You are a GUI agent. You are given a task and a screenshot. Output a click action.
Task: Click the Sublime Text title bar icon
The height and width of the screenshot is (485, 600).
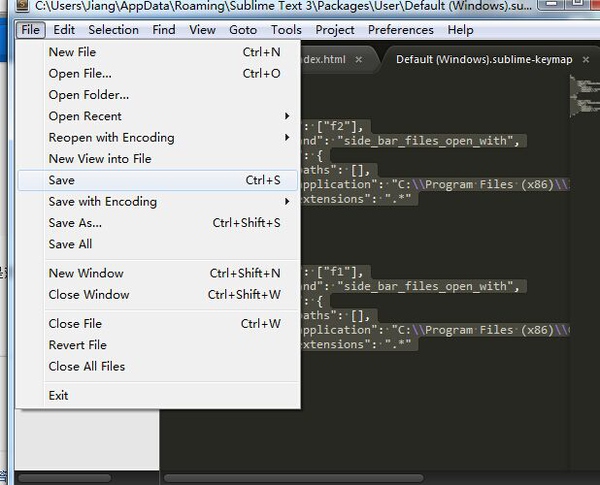(x=23, y=5)
